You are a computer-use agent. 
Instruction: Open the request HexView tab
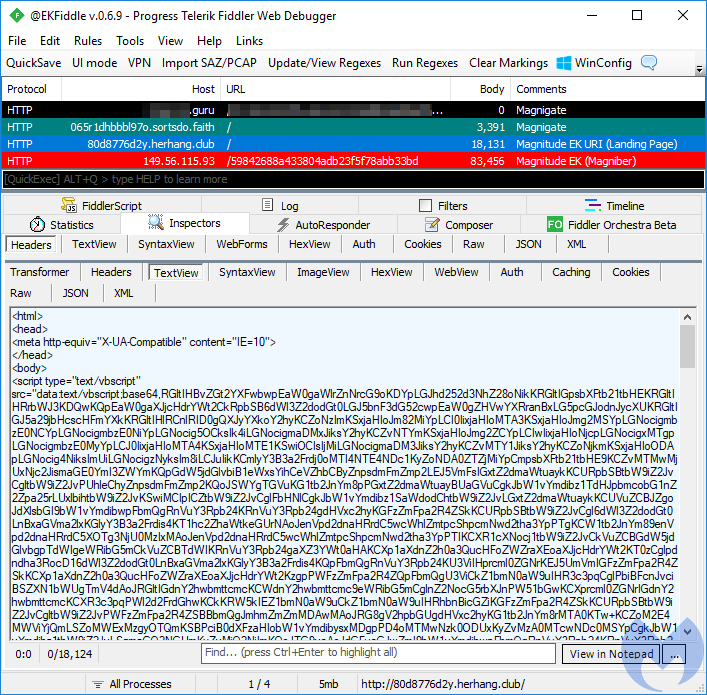pos(309,244)
